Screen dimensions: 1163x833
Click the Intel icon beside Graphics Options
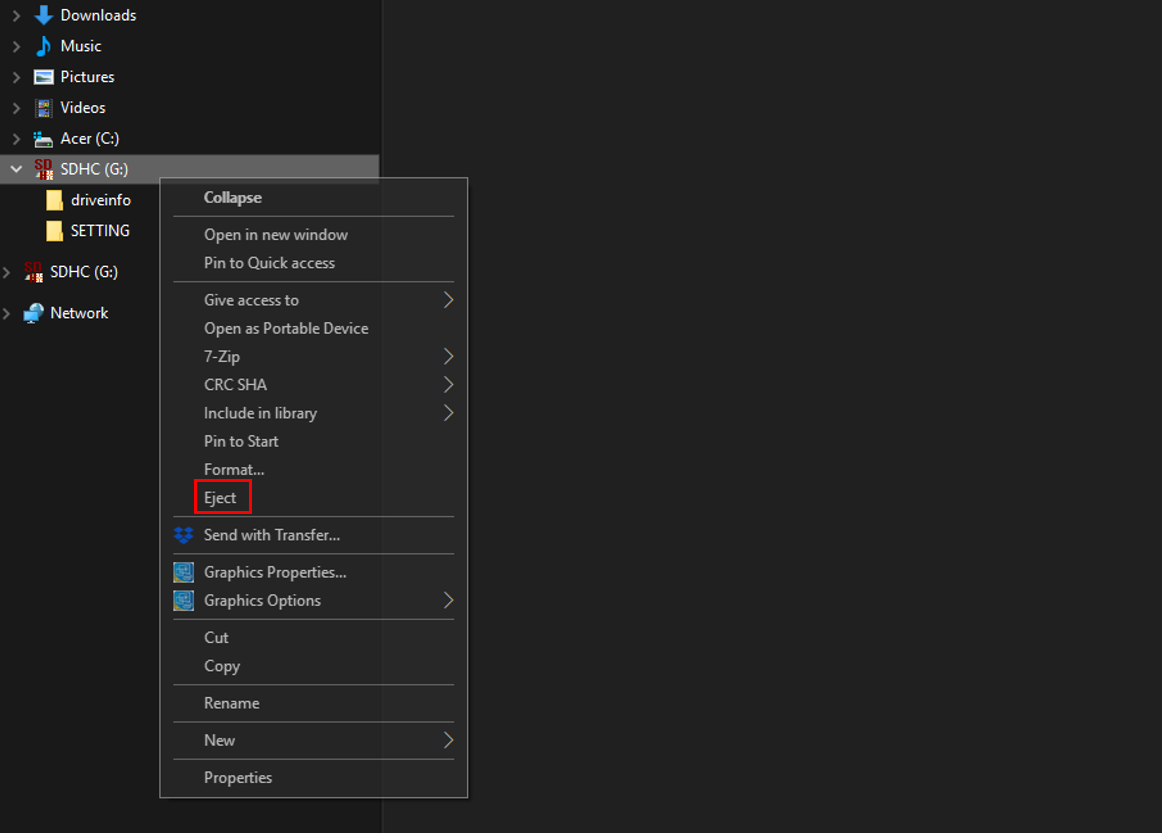[x=183, y=600]
